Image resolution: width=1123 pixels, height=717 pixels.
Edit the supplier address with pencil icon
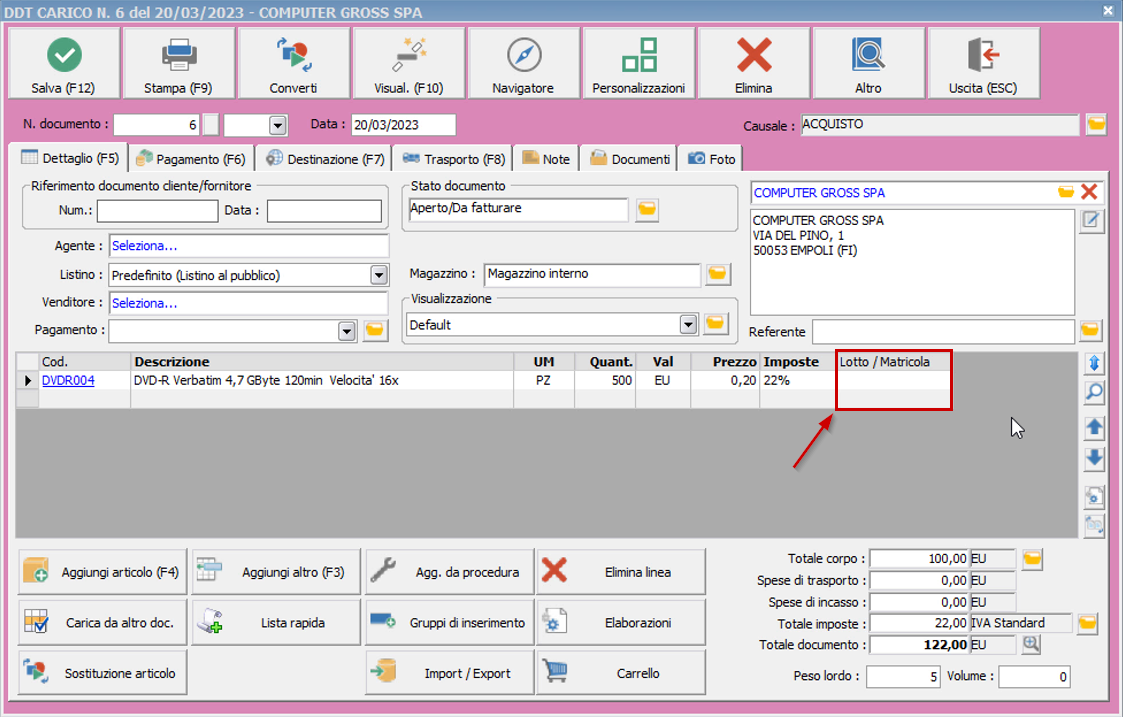pyautogui.click(x=1091, y=220)
